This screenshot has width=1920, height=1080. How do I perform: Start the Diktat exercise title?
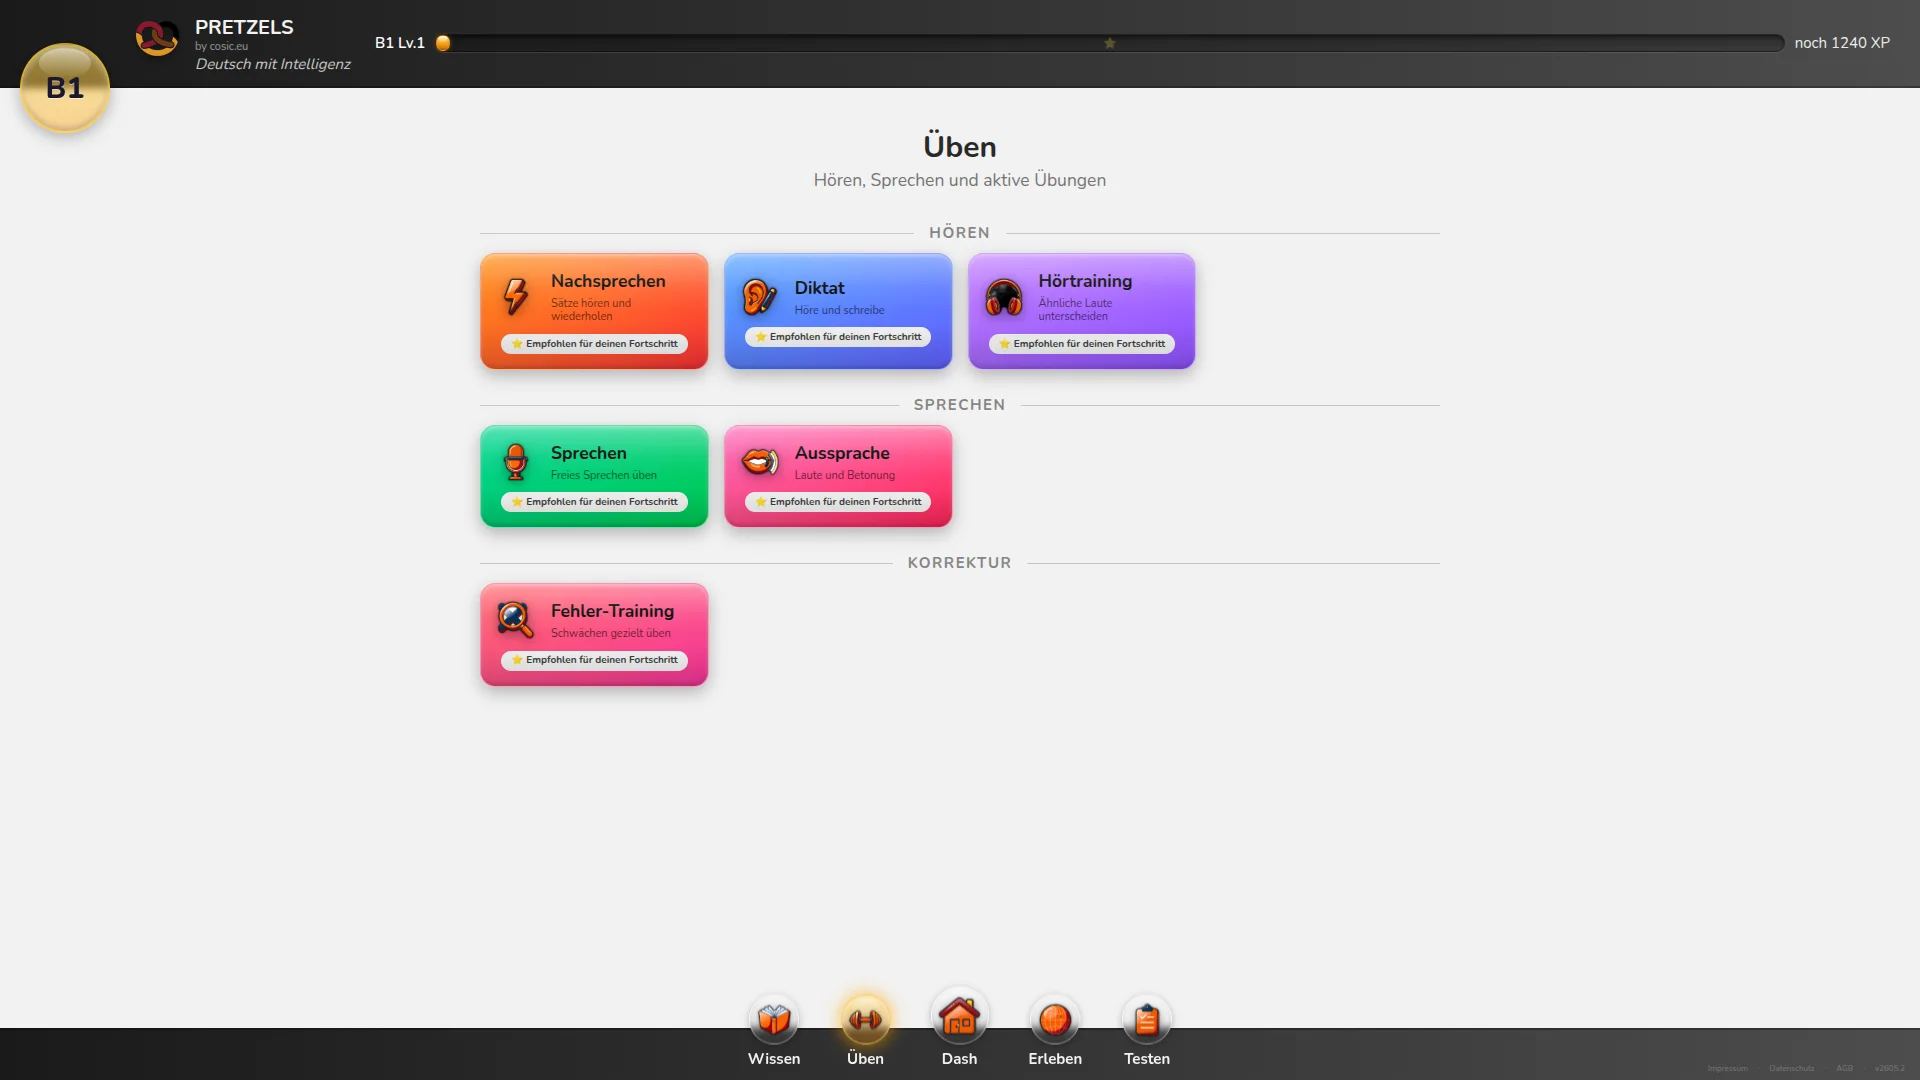(819, 288)
